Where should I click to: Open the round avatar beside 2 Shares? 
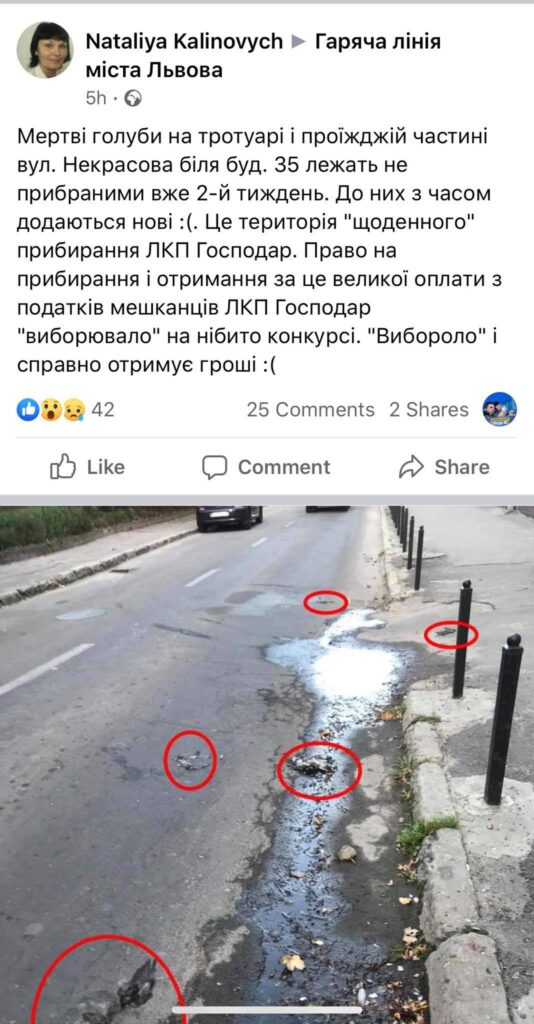pyautogui.click(x=500, y=409)
